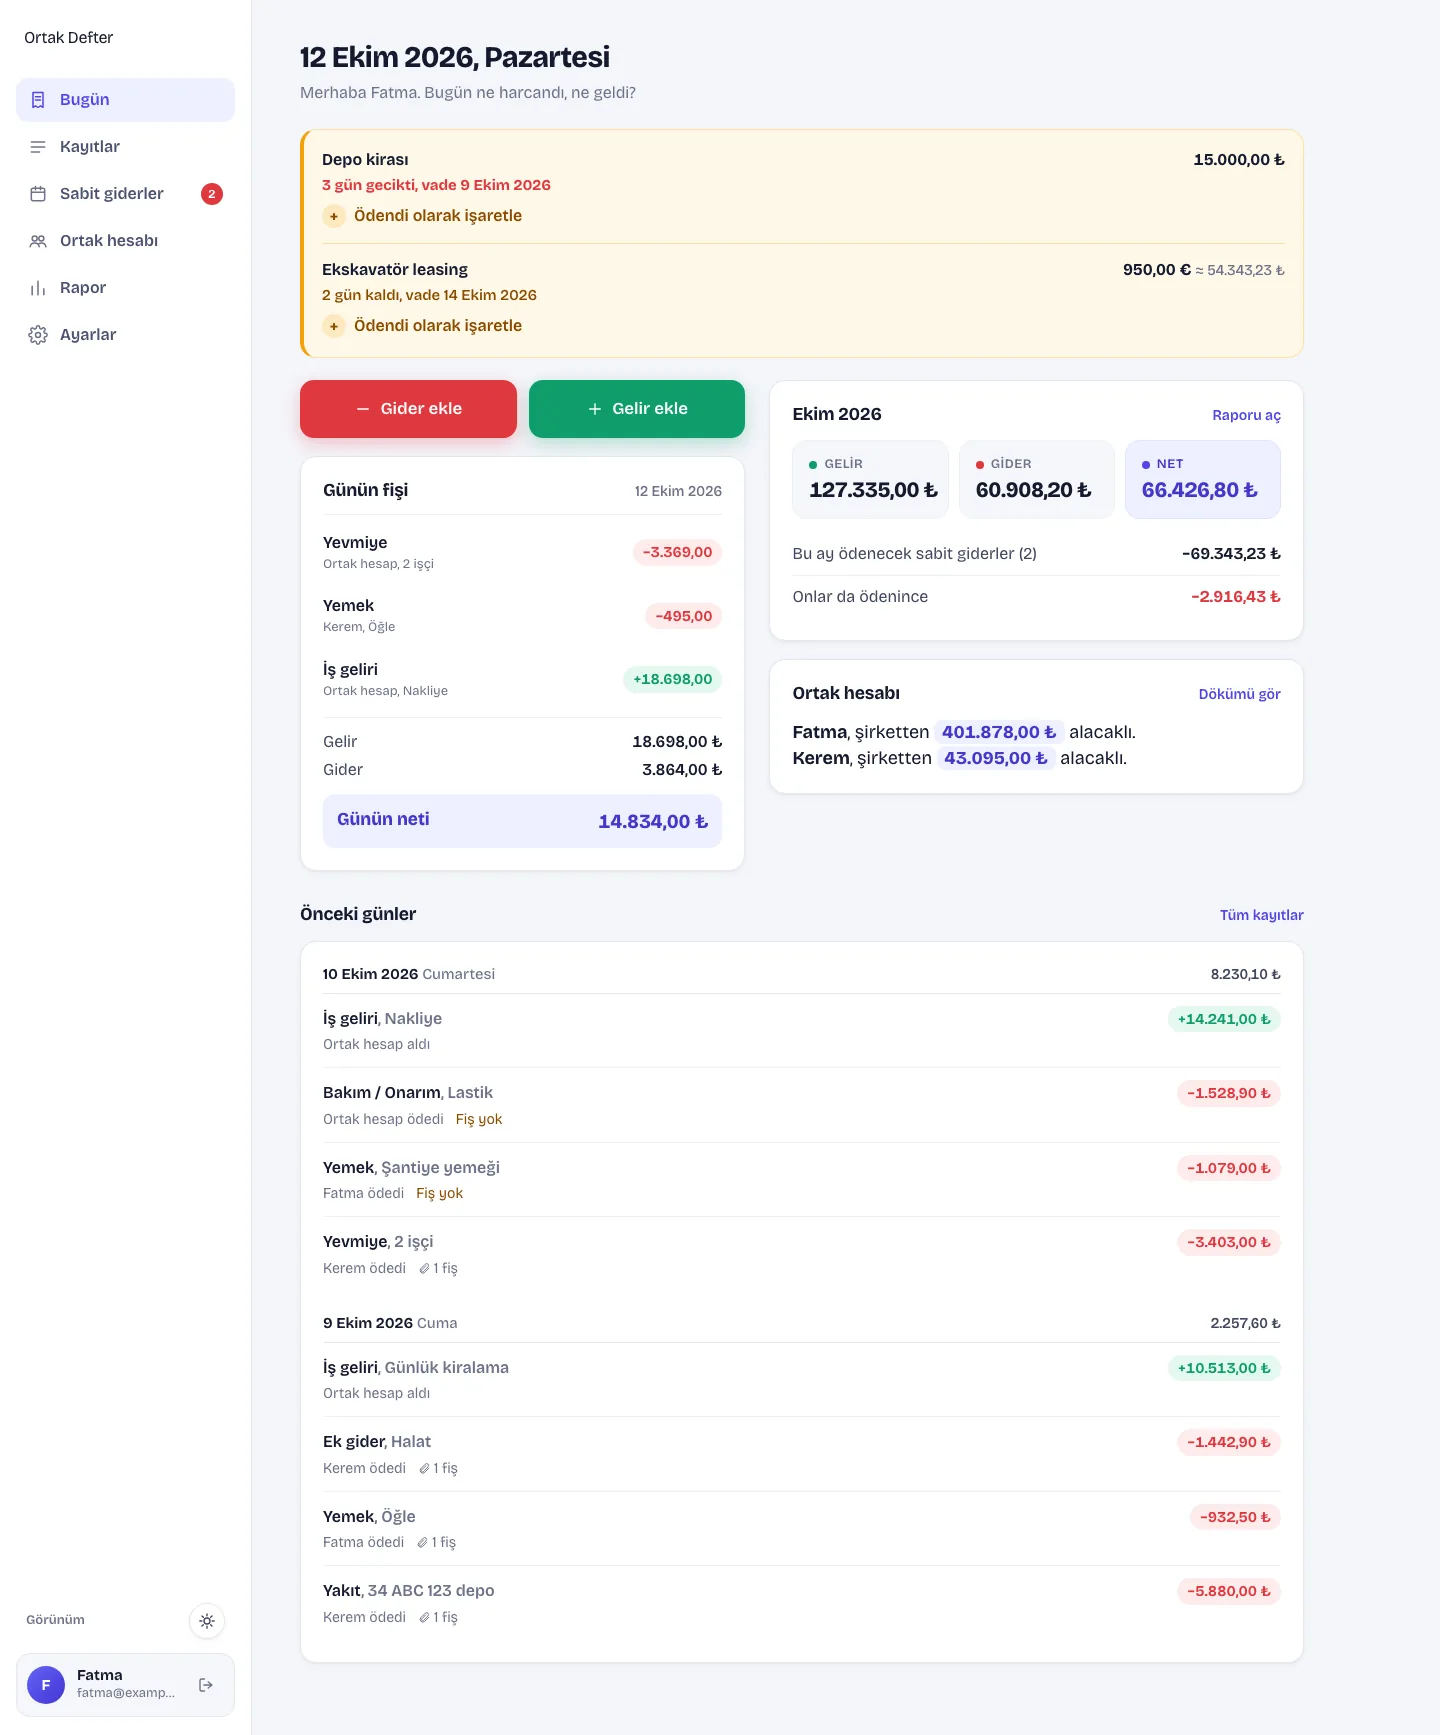The height and width of the screenshot is (1735, 1440).
Task: Click the Kayıtlar list icon
Action: [x=38, y=147]
